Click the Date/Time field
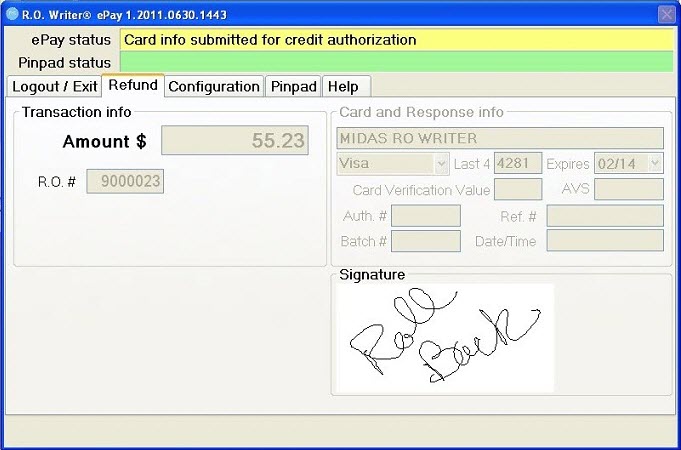 [604, 241]
